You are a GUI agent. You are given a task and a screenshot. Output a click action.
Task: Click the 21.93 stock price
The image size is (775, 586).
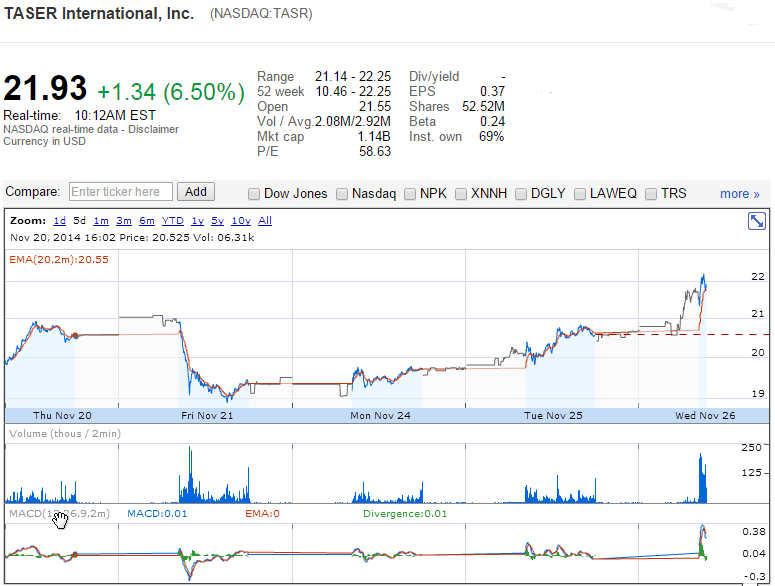click(45, 88)
